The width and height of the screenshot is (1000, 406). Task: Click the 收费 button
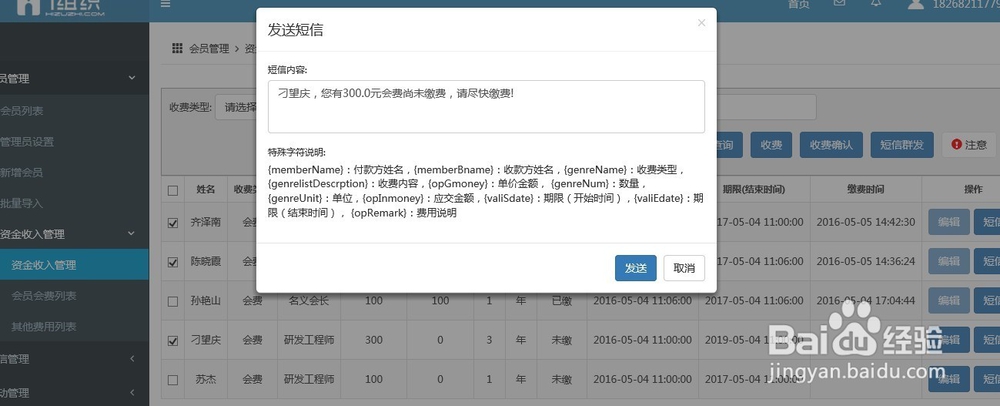click(x=771, y=145)
